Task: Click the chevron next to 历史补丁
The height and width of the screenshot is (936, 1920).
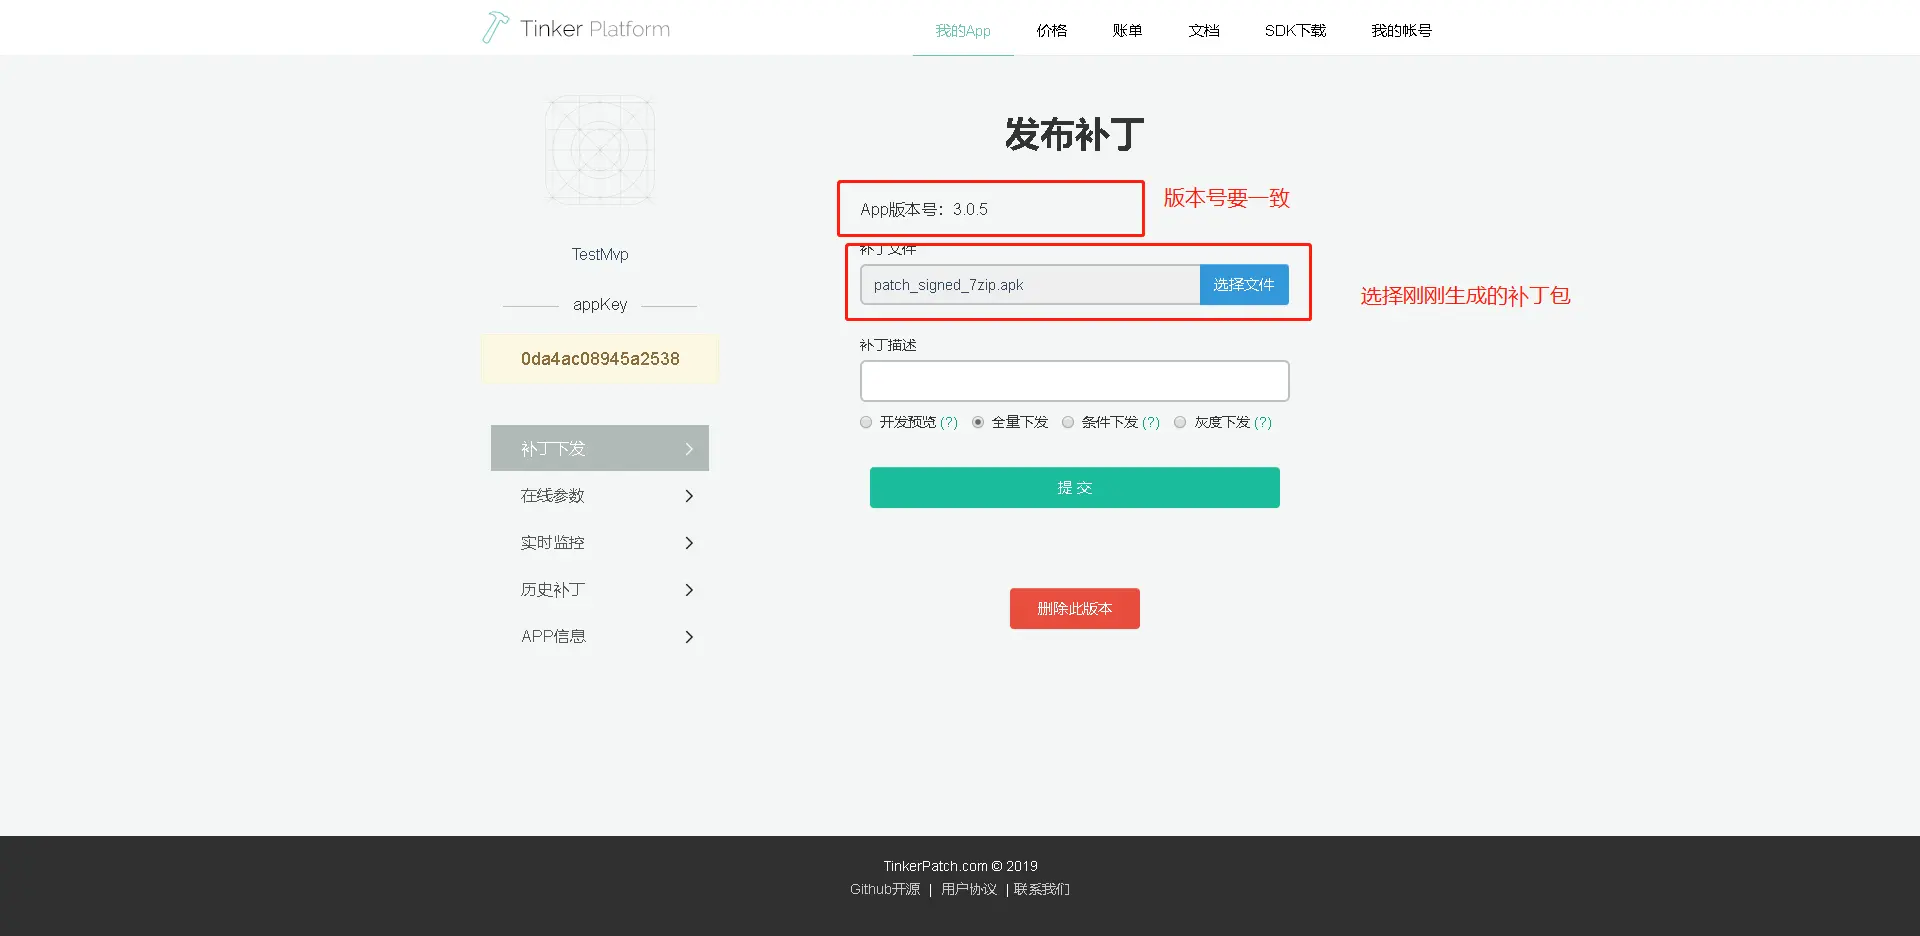Action: point(689,590)
